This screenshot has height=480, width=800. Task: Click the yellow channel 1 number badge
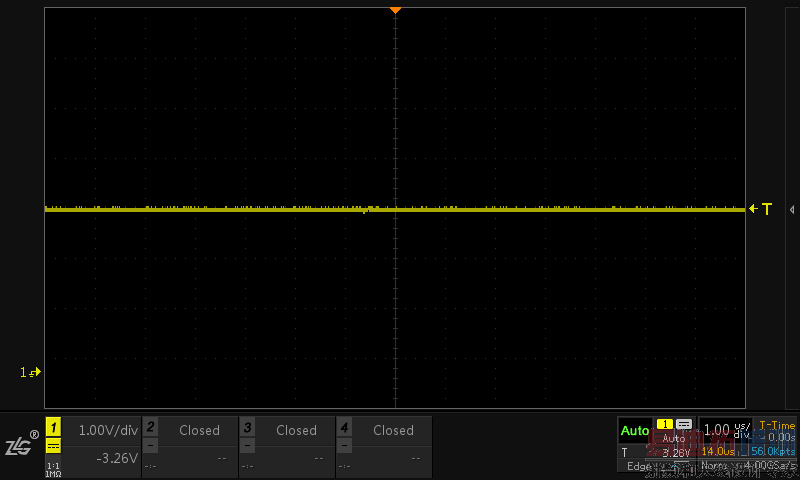[53, 427]
